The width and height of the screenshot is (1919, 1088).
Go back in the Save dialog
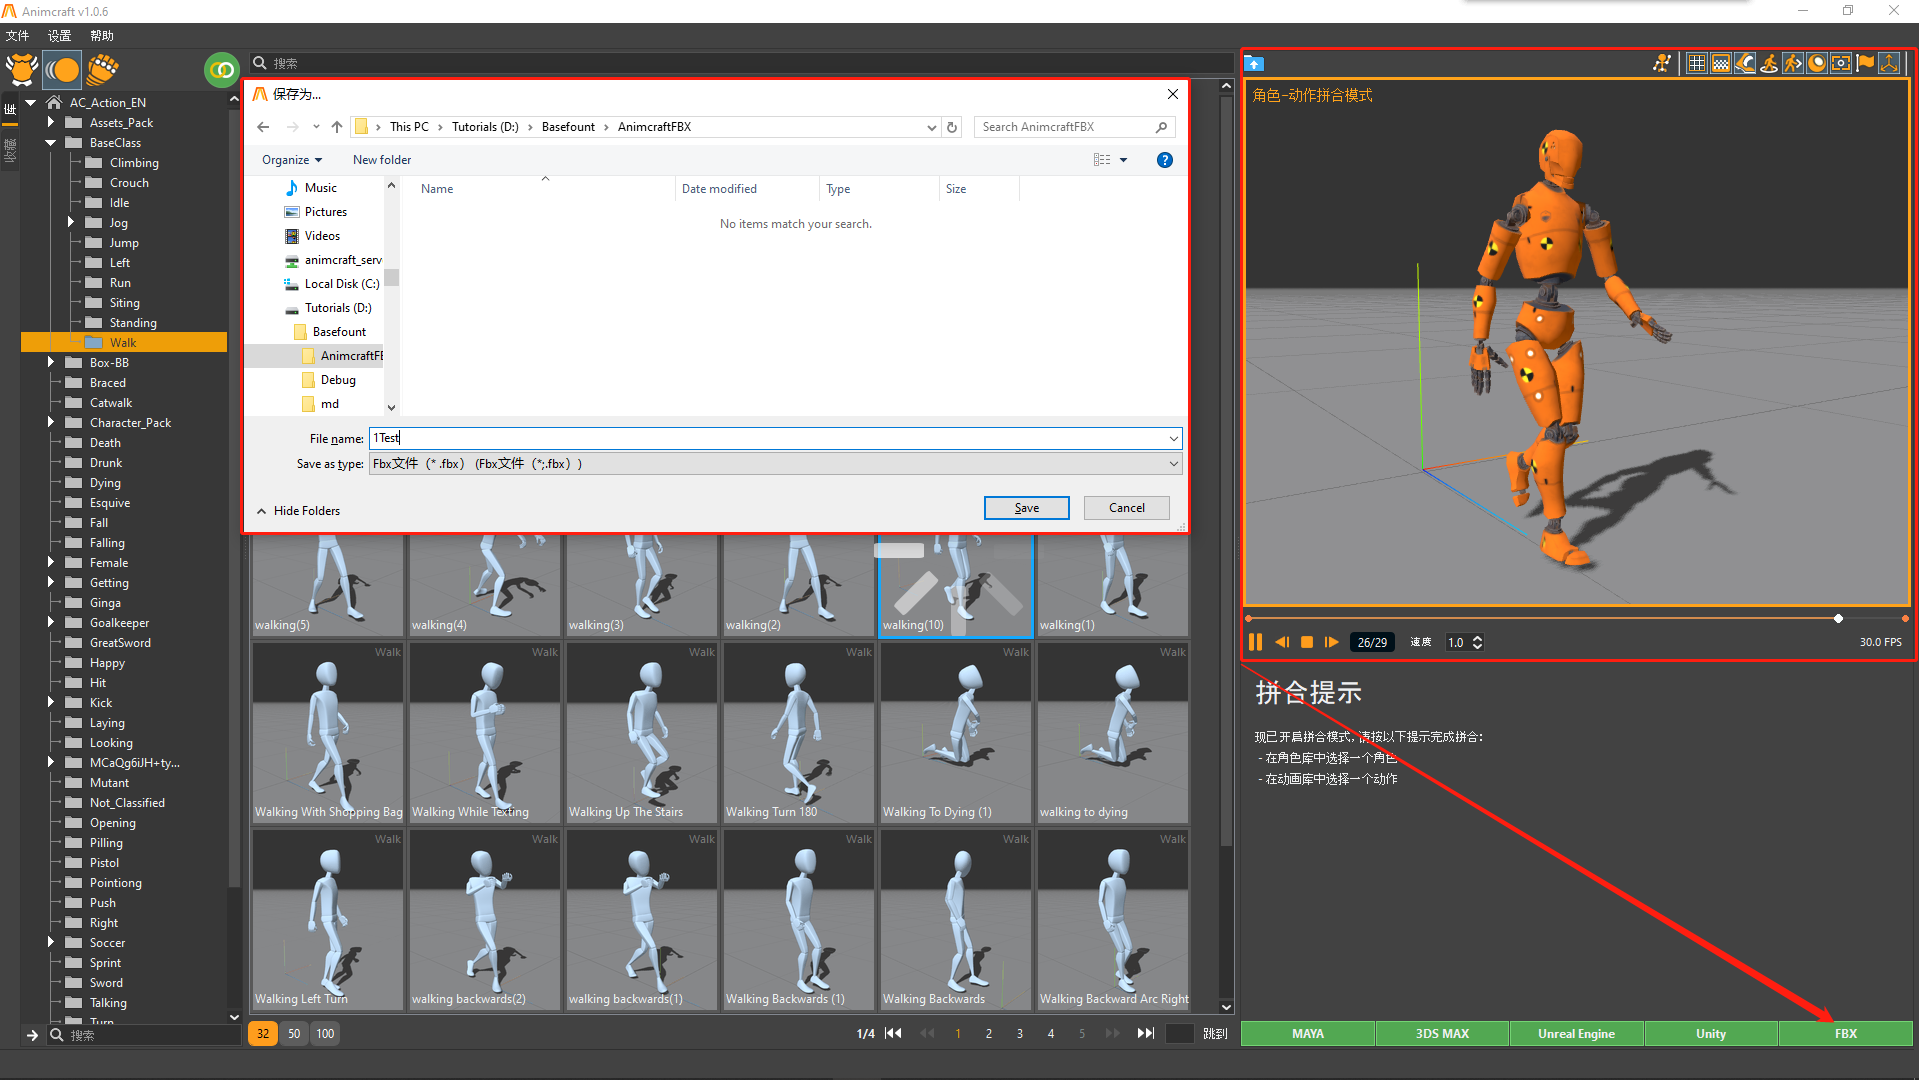point(263,127)
